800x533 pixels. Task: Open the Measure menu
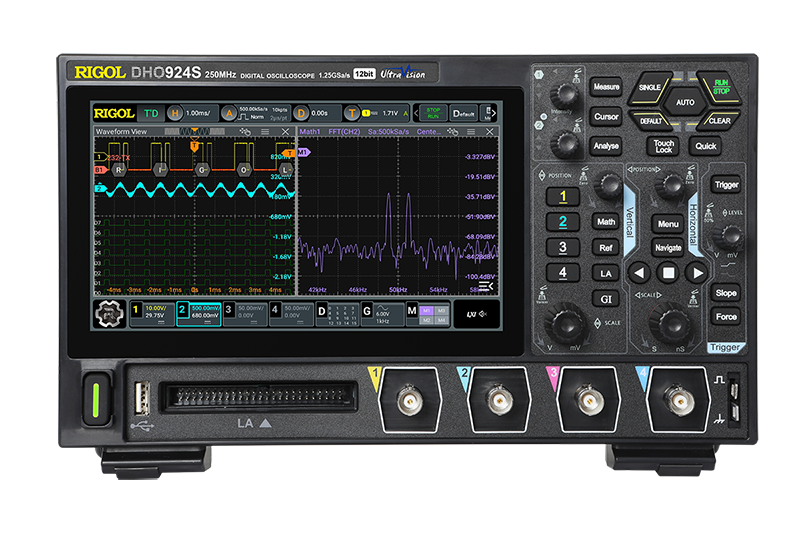click(x=606, y=88)
